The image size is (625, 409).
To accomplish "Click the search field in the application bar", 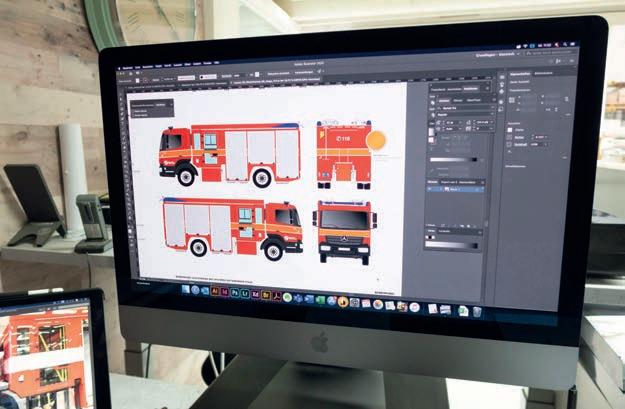I will [552, 53].
